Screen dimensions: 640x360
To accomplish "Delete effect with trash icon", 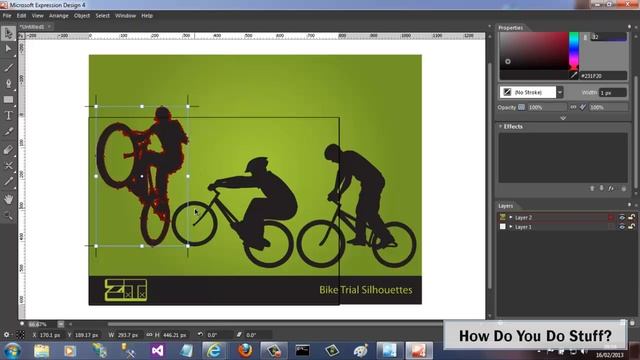I will pyautogui.click(x=623, y=189).
